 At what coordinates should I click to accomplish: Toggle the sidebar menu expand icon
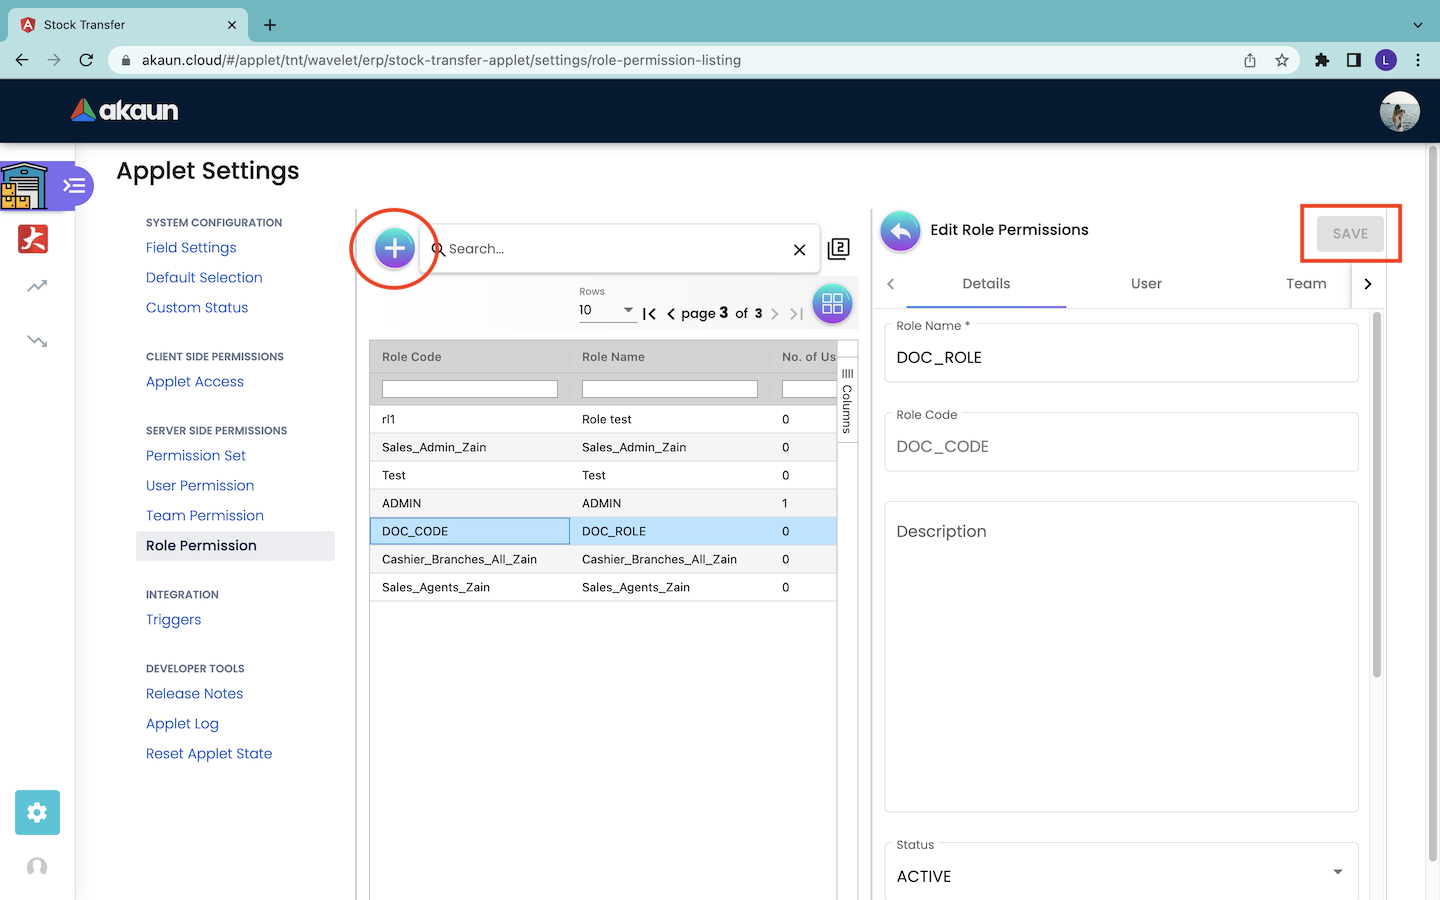point(74,186)
